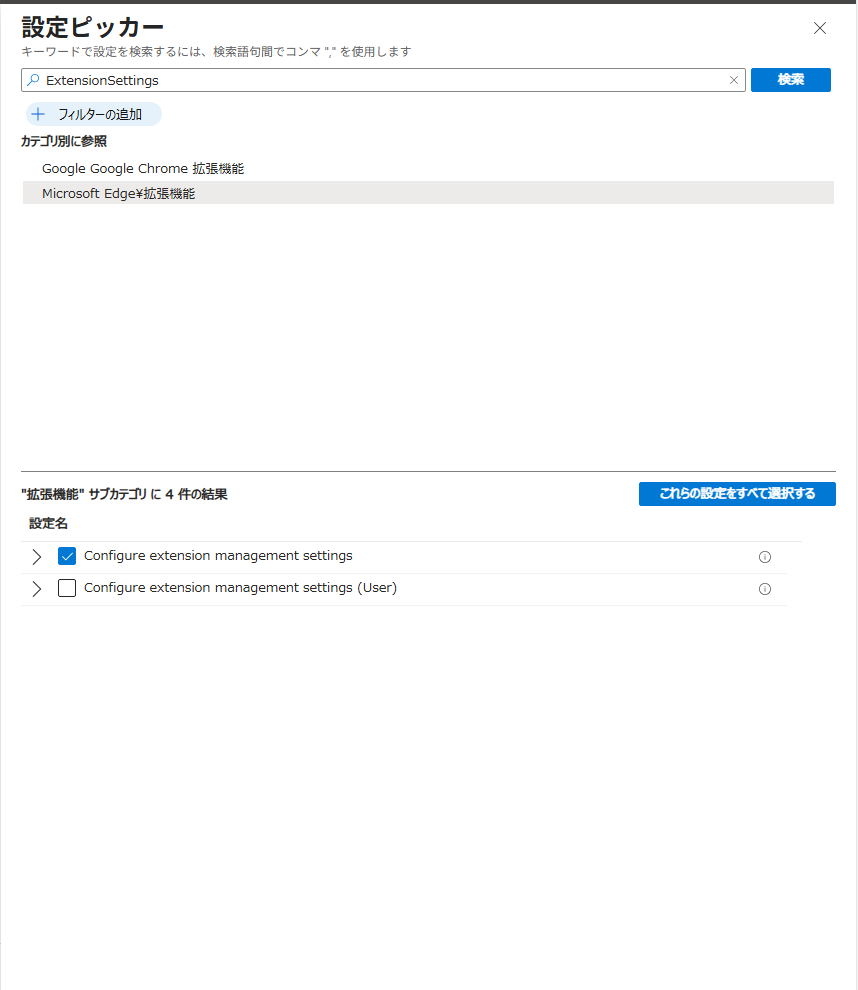Expand Configure extension management settings row
This screenshot has height=990, width=858.
coord(37,556)
